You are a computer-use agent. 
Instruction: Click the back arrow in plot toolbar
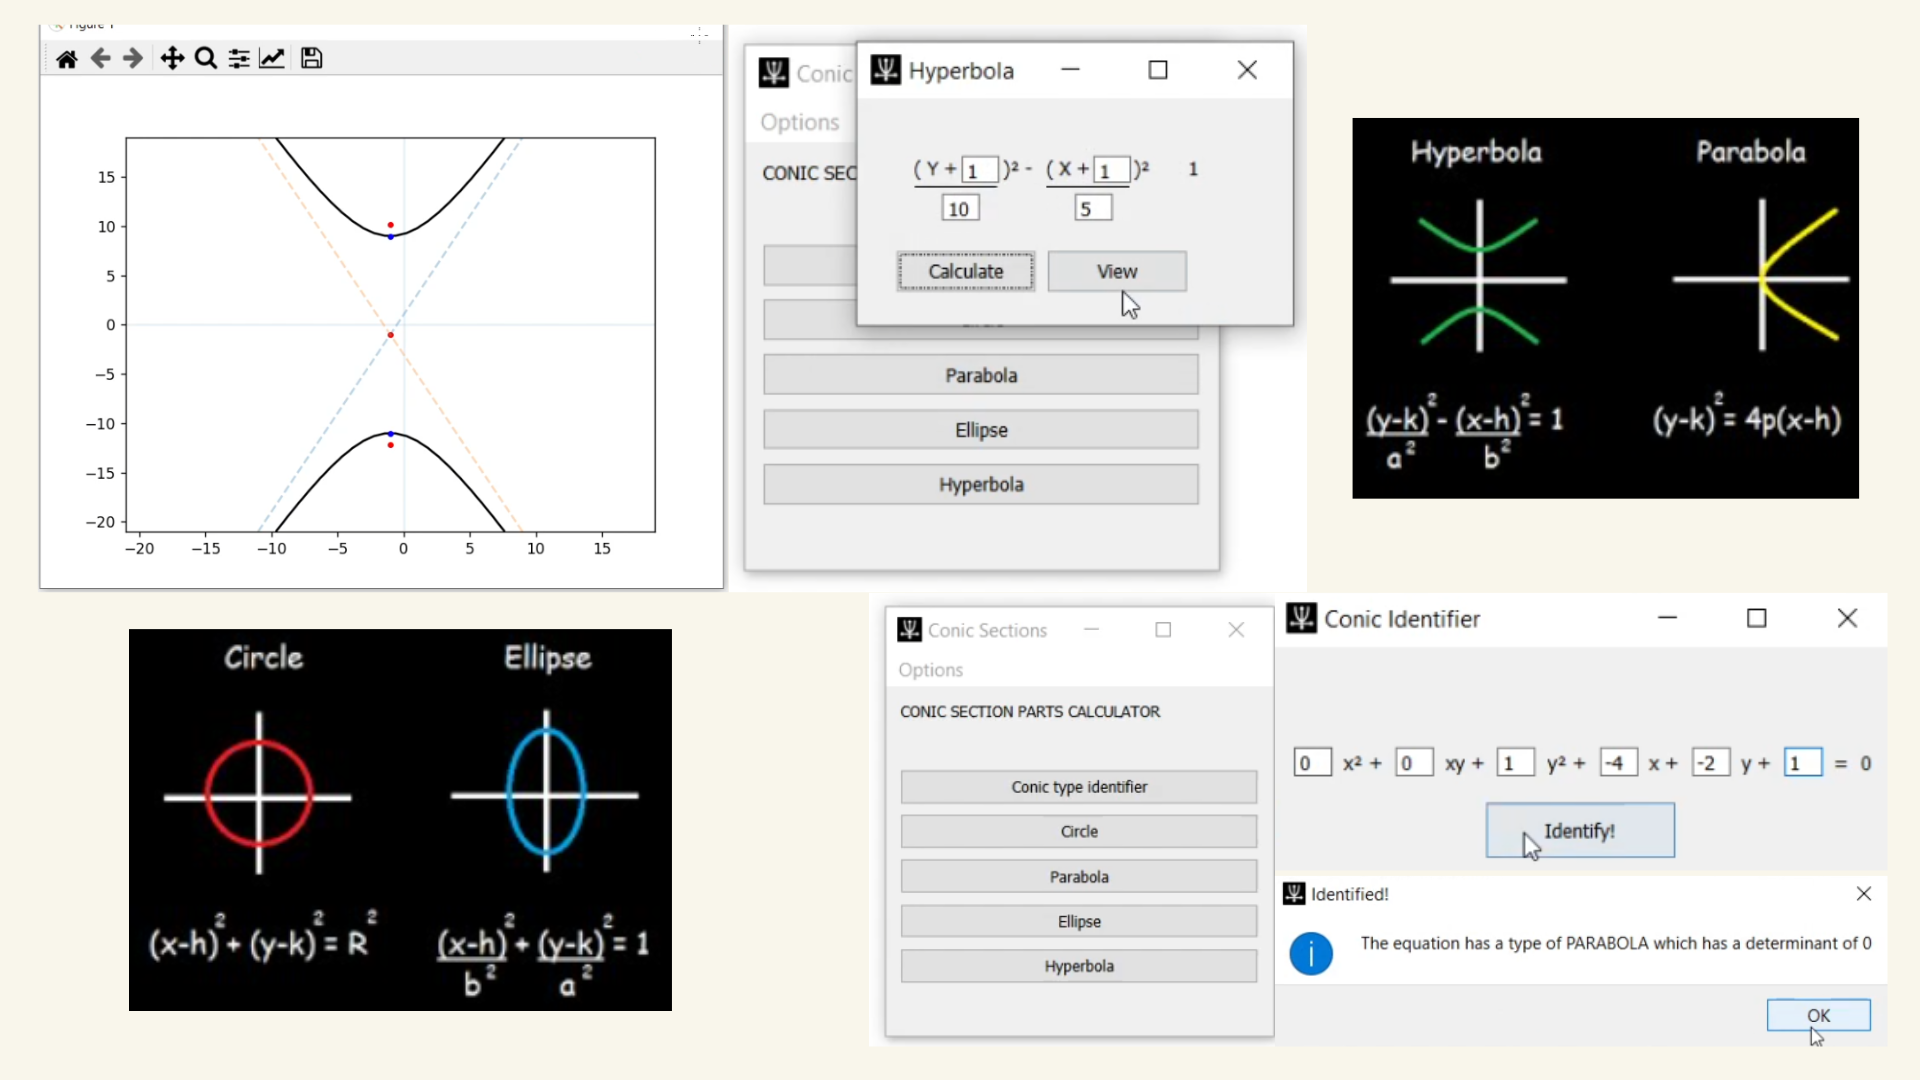pos(100,59)
